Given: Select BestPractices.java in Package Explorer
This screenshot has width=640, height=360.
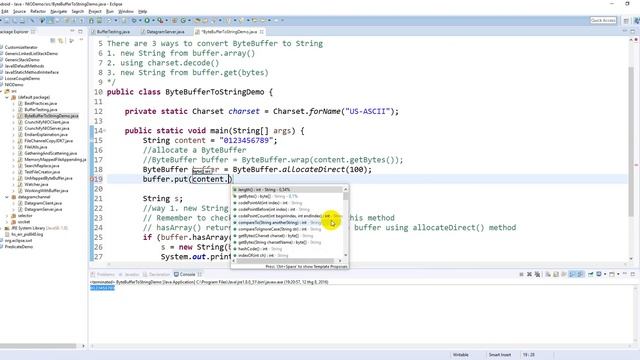Looking at the screenshot, I should coord(40,103).
